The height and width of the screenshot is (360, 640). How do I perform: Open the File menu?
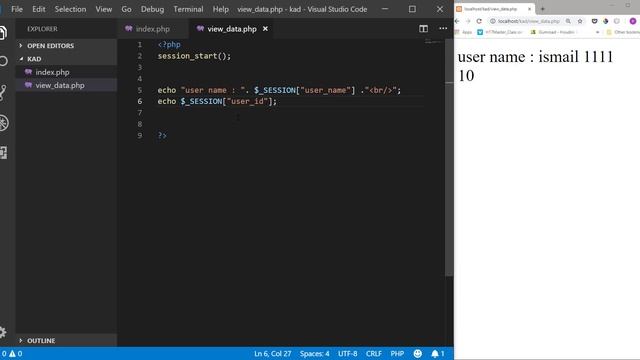tap(17, 9)
